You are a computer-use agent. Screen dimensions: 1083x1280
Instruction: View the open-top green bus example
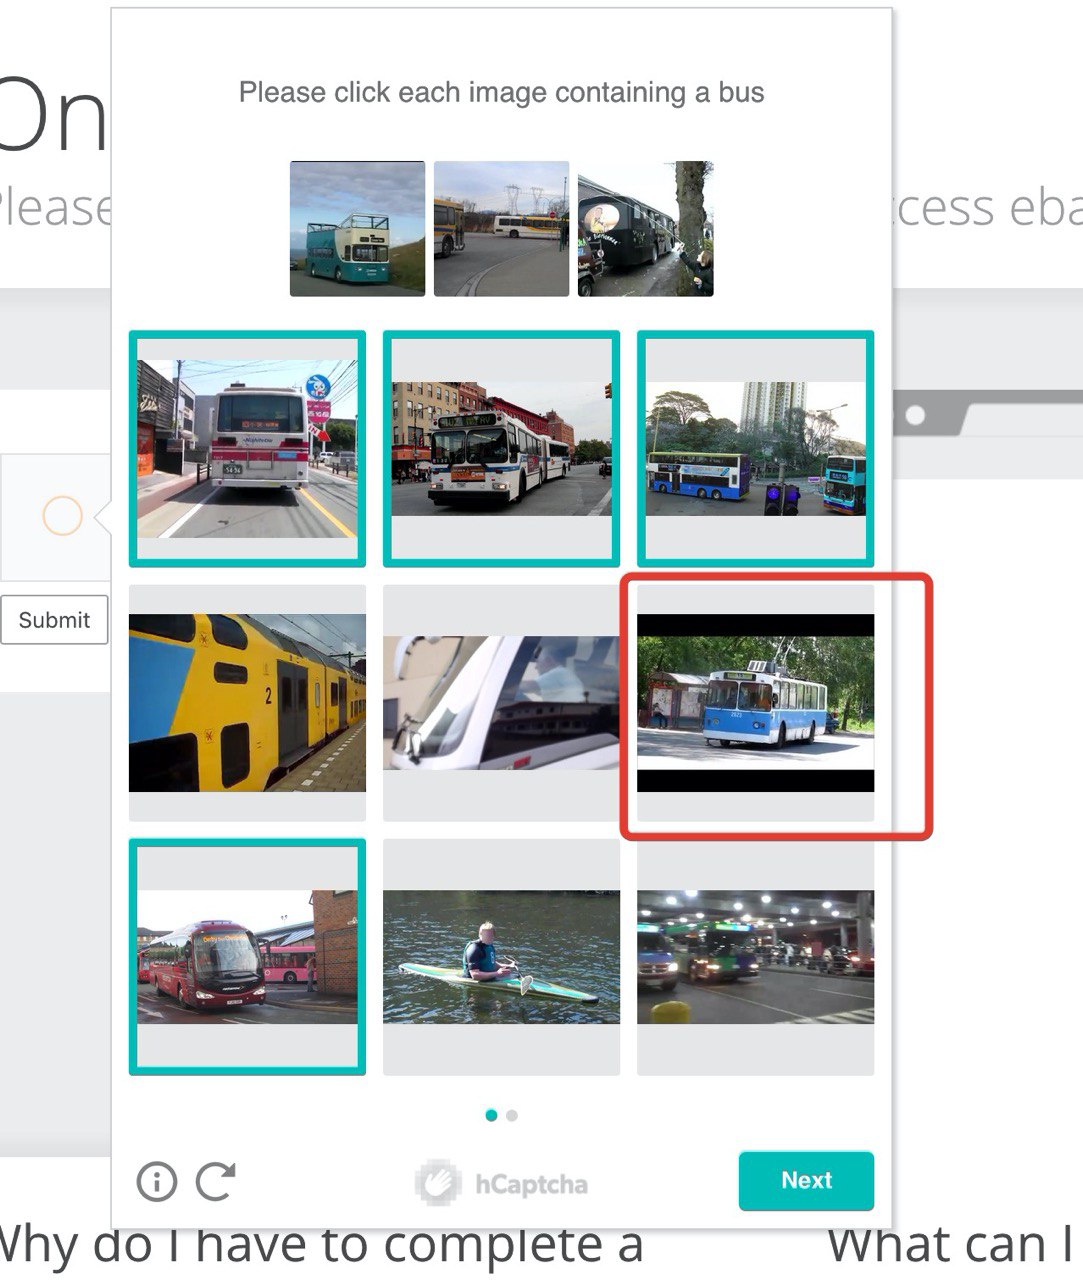tap(357, 229)
